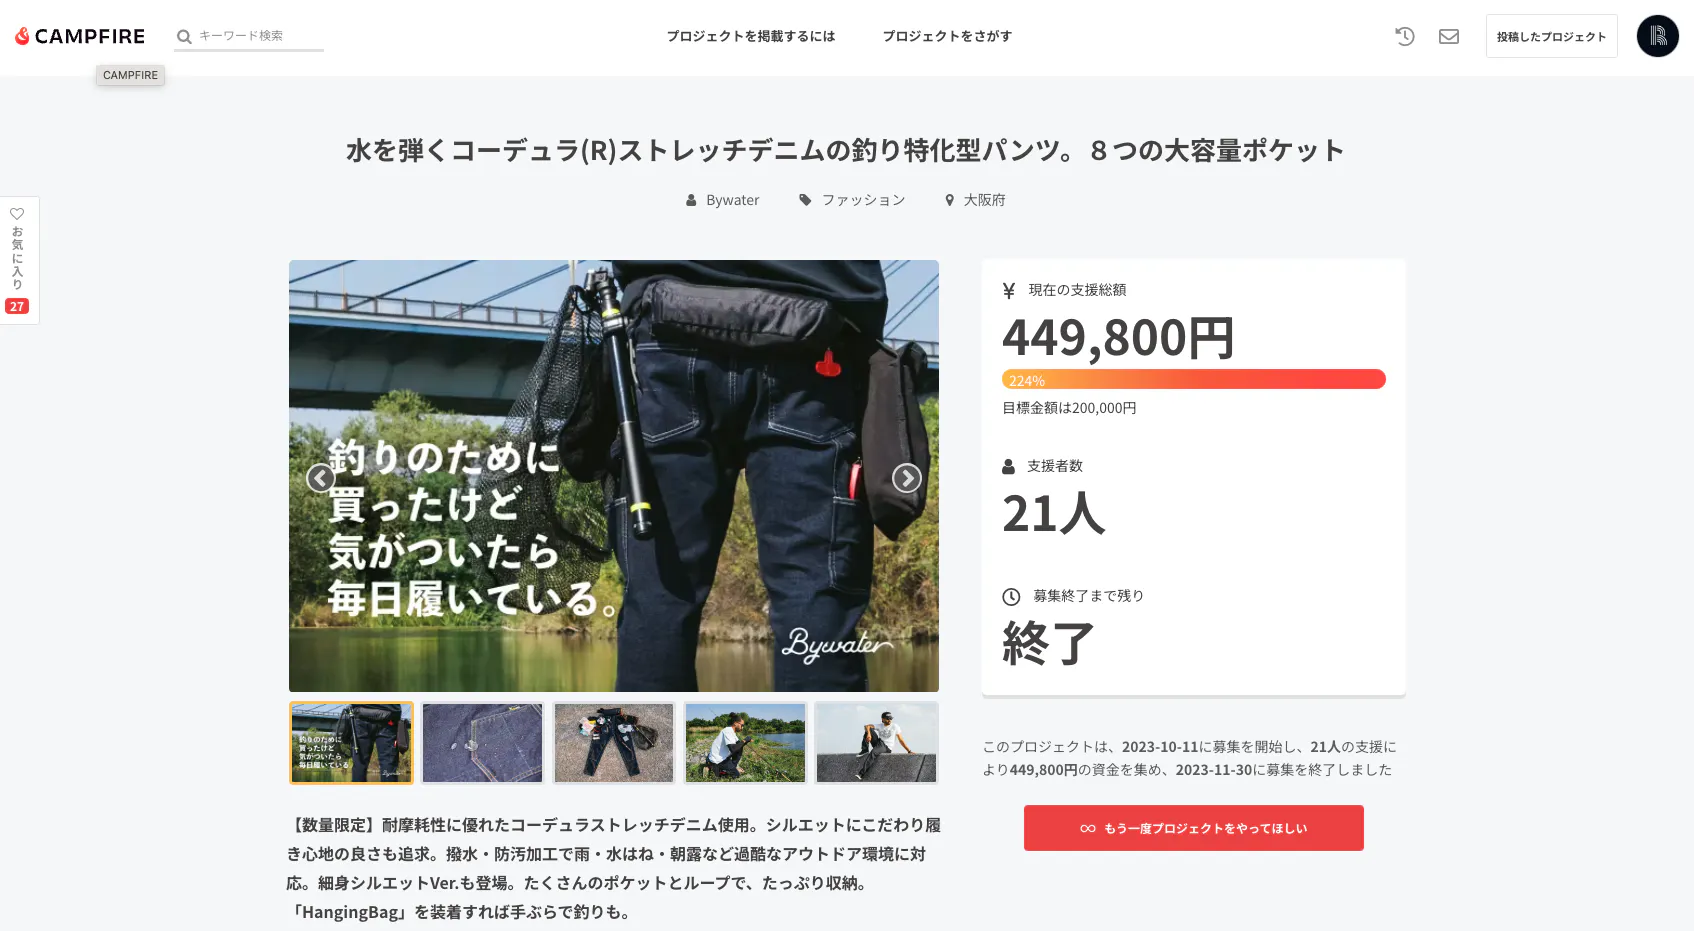Click the search magnifier icon
1694x931 pixels.
pyautogui.click(x=184, y=37)
